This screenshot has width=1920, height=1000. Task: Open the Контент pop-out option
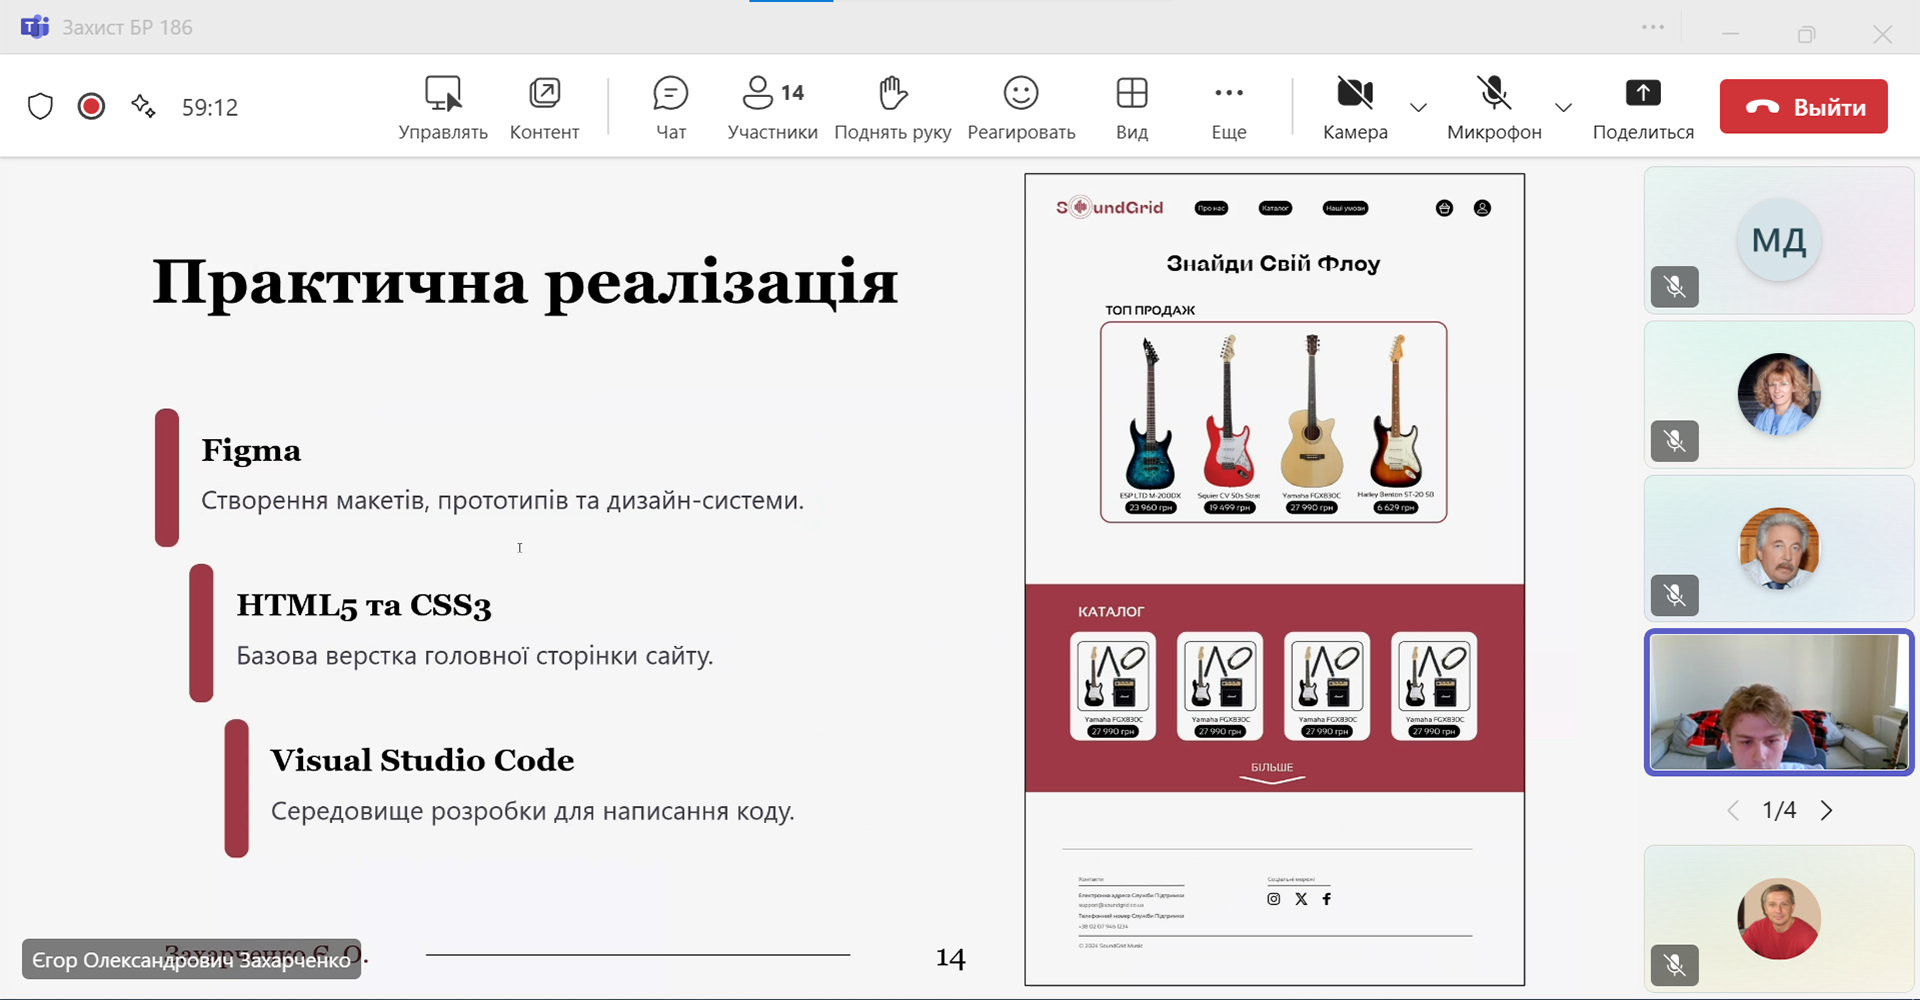pyautogui.click(x=544, y=107)
